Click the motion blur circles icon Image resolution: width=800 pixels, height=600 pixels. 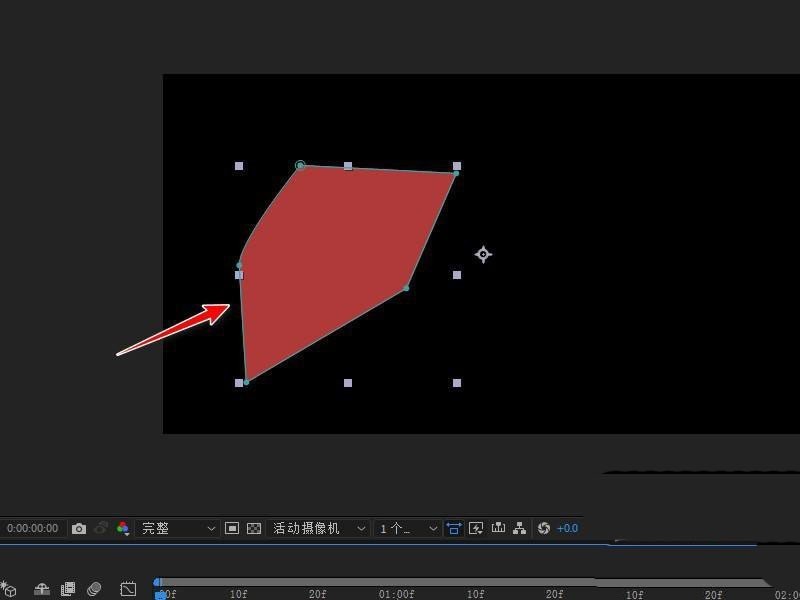[94, 589]
